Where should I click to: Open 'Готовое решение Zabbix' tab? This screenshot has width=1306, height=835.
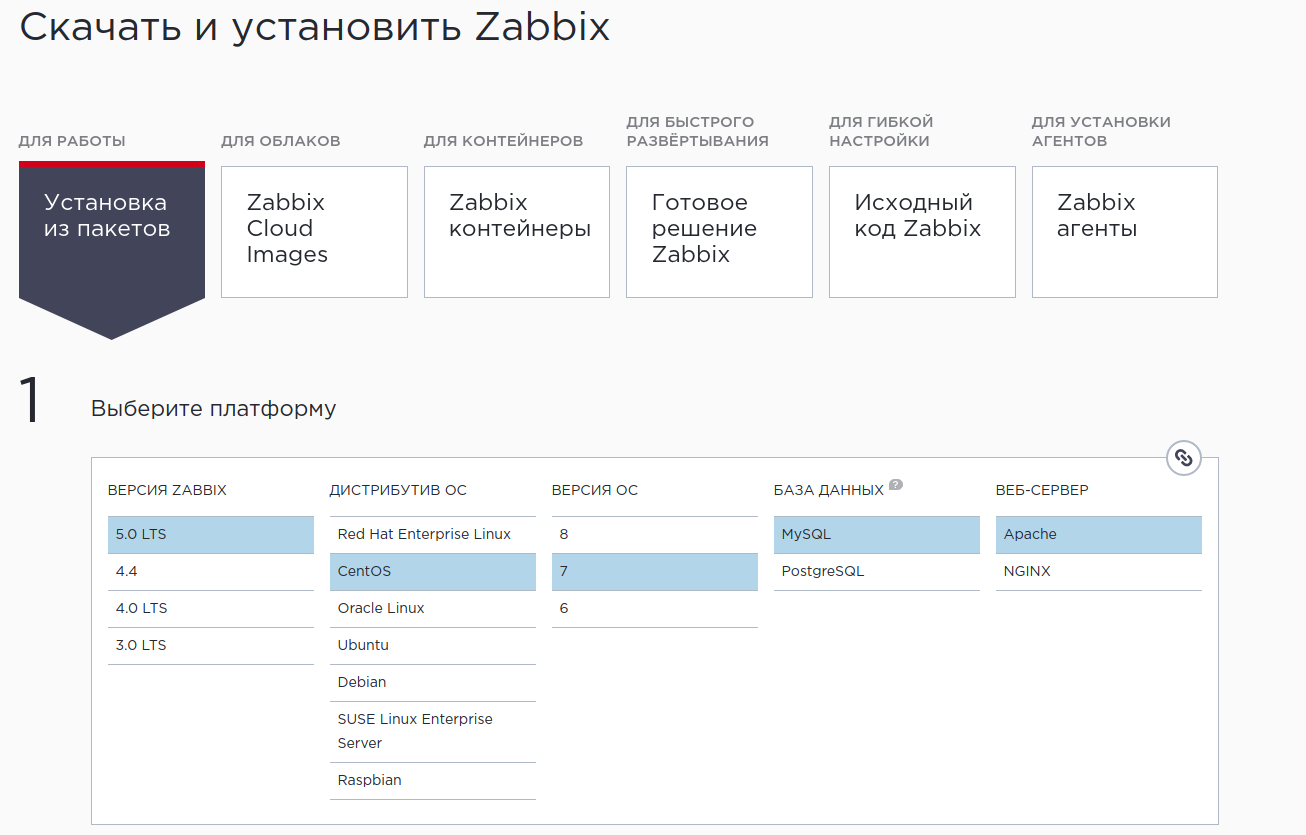pos(719,232)
